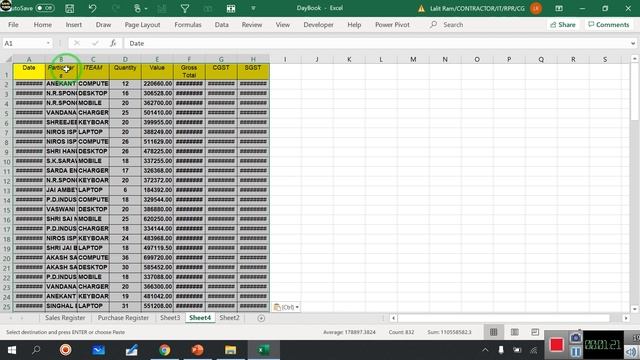
Task: Switch to the Purchase Register sheet
Action: coord(123,318)
